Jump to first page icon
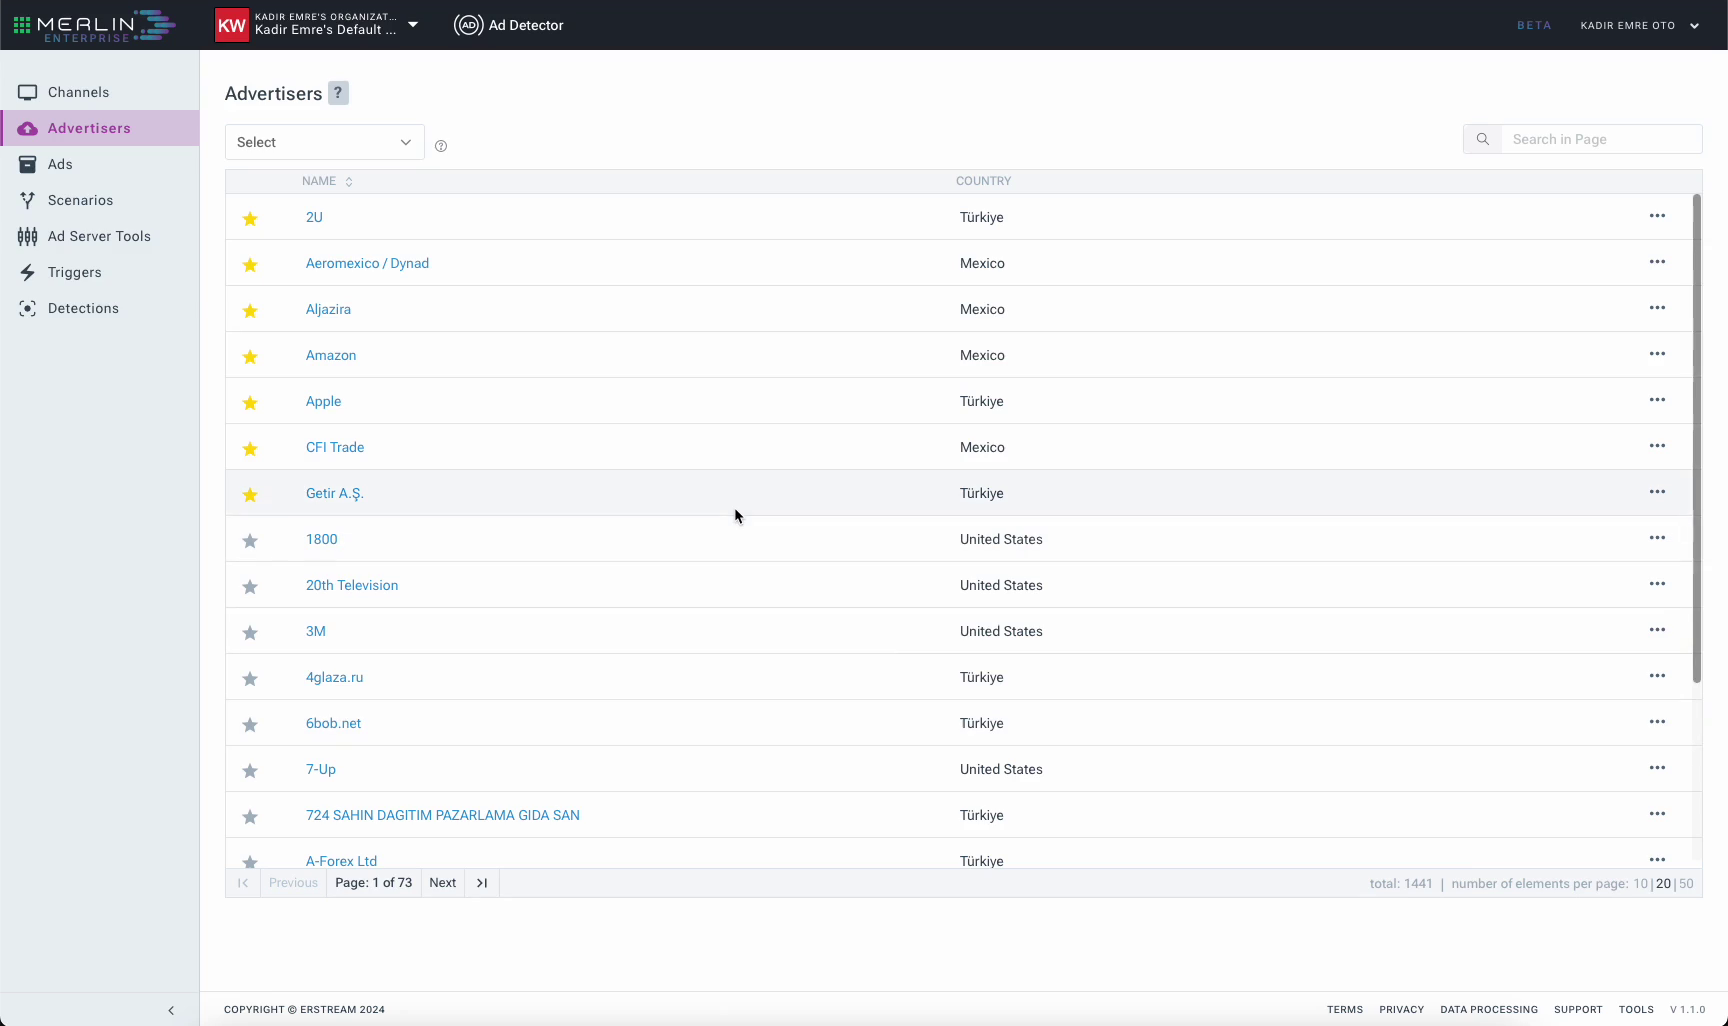This screenshot has width=1728, height=1026. (243, 883)
